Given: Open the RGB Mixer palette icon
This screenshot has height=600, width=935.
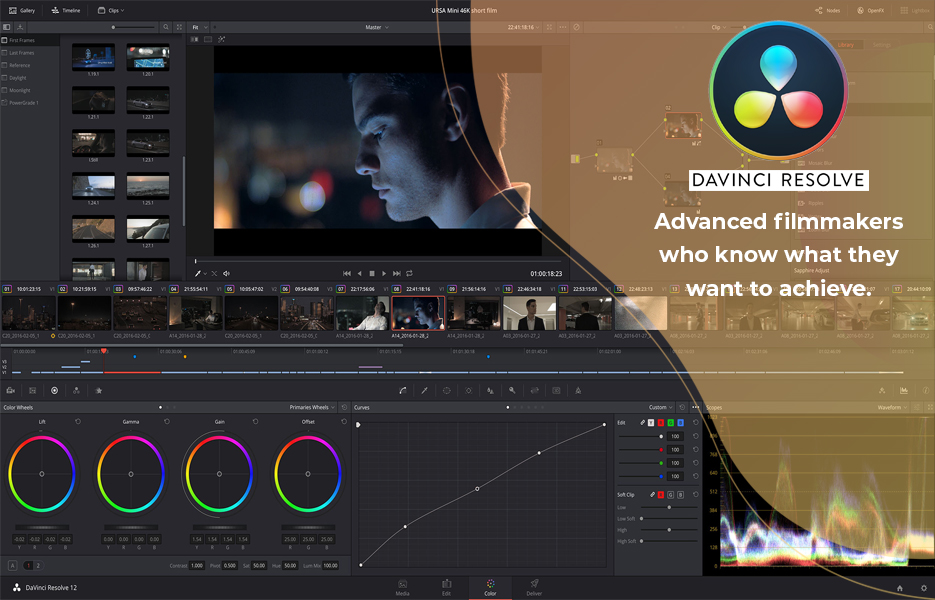Looking at the screenshot, I should pyautogui.click(x=76, y=391).
